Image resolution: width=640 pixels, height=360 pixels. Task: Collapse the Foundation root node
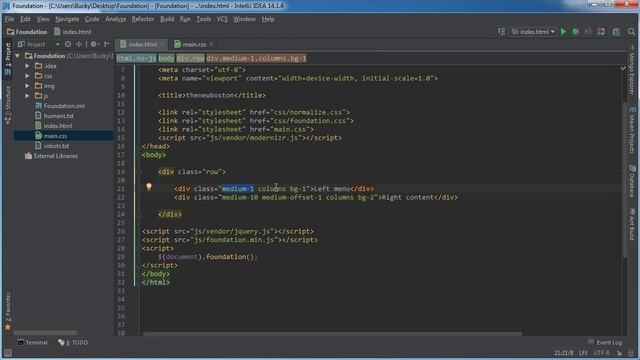tap(18, 56)
